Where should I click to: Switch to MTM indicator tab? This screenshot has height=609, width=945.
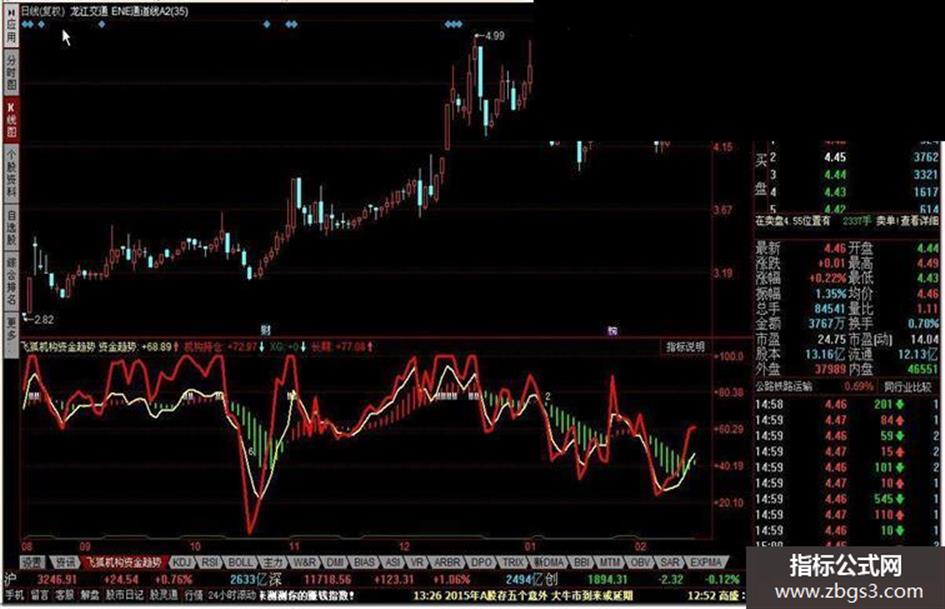click(610, 563)
